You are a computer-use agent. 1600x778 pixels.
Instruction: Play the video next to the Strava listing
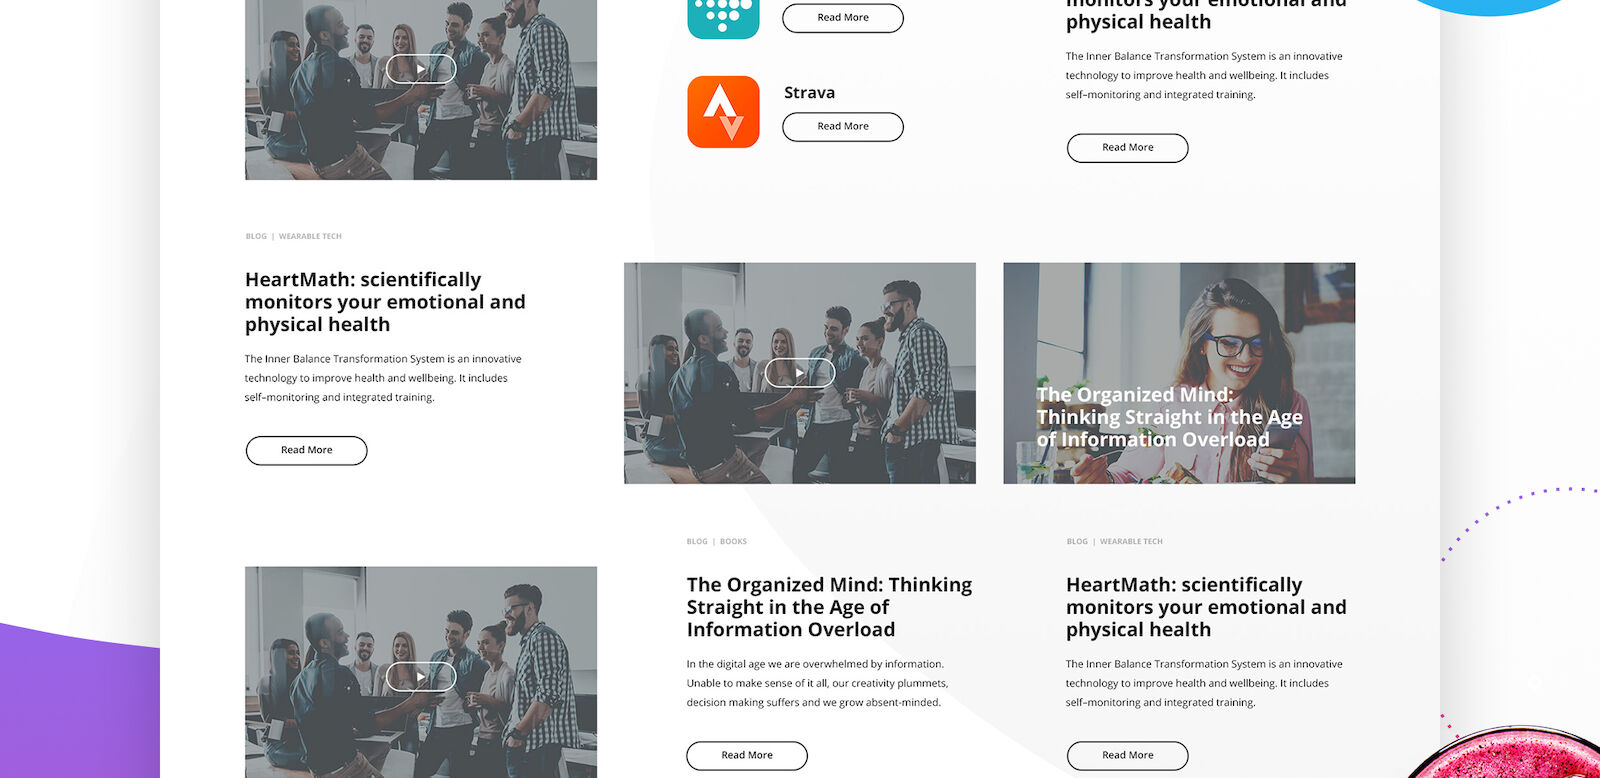click(x=421, y=69)
